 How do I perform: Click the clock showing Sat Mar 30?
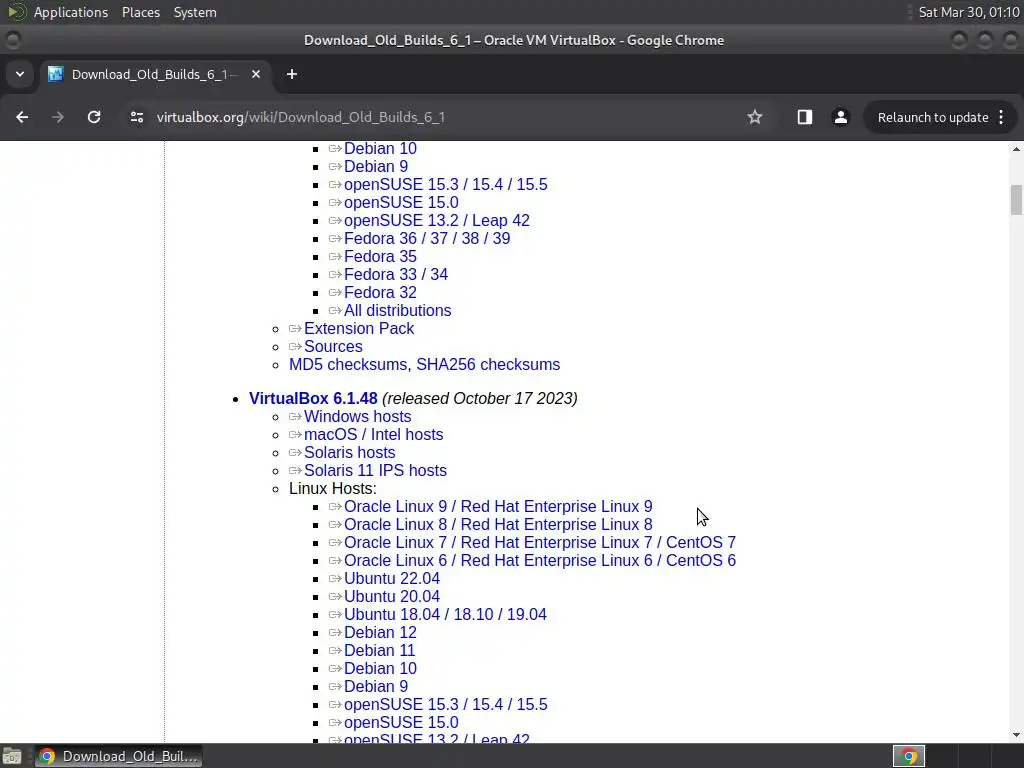tap(968, 12)
